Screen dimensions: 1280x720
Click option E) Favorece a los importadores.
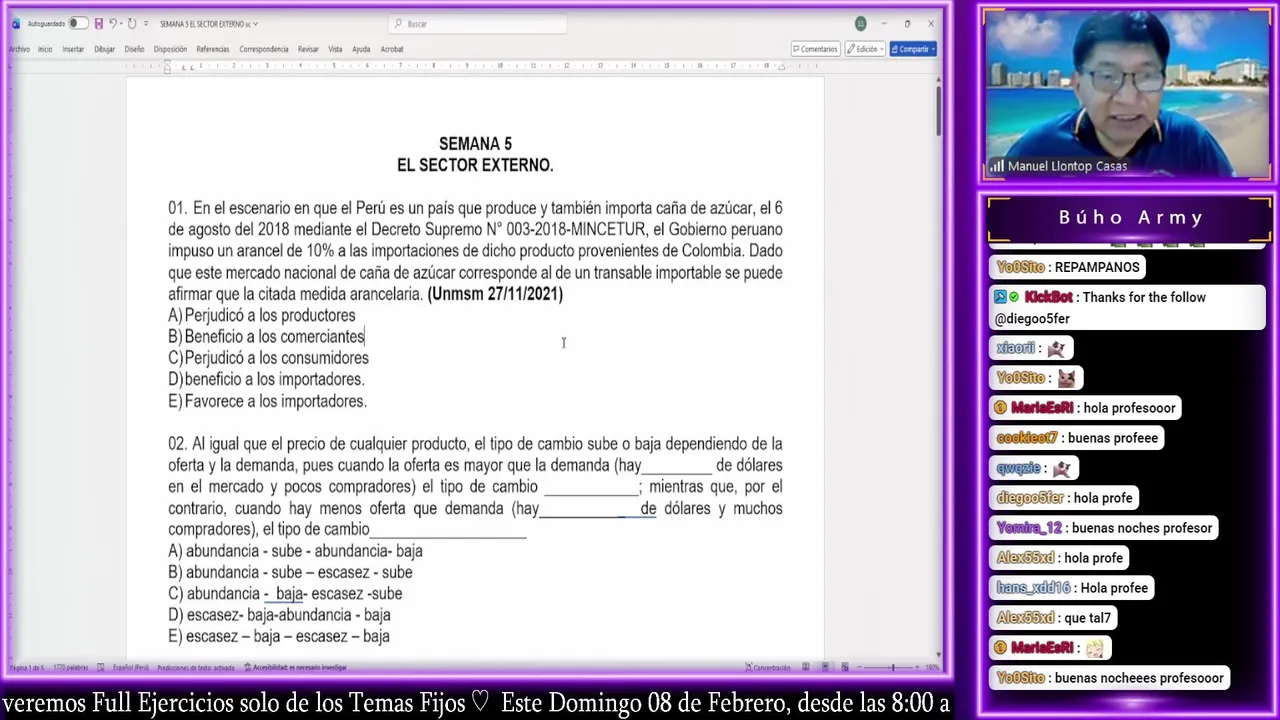coord(268,401)
